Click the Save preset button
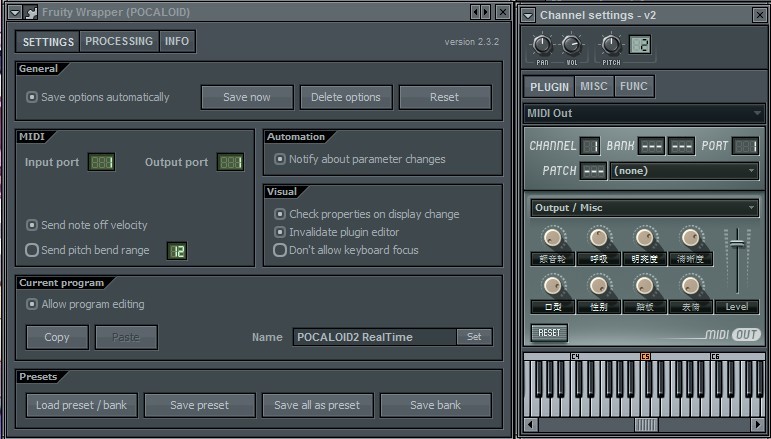This screenshot has width=771, height=439. pyautogui.click(x=200, y=405)
